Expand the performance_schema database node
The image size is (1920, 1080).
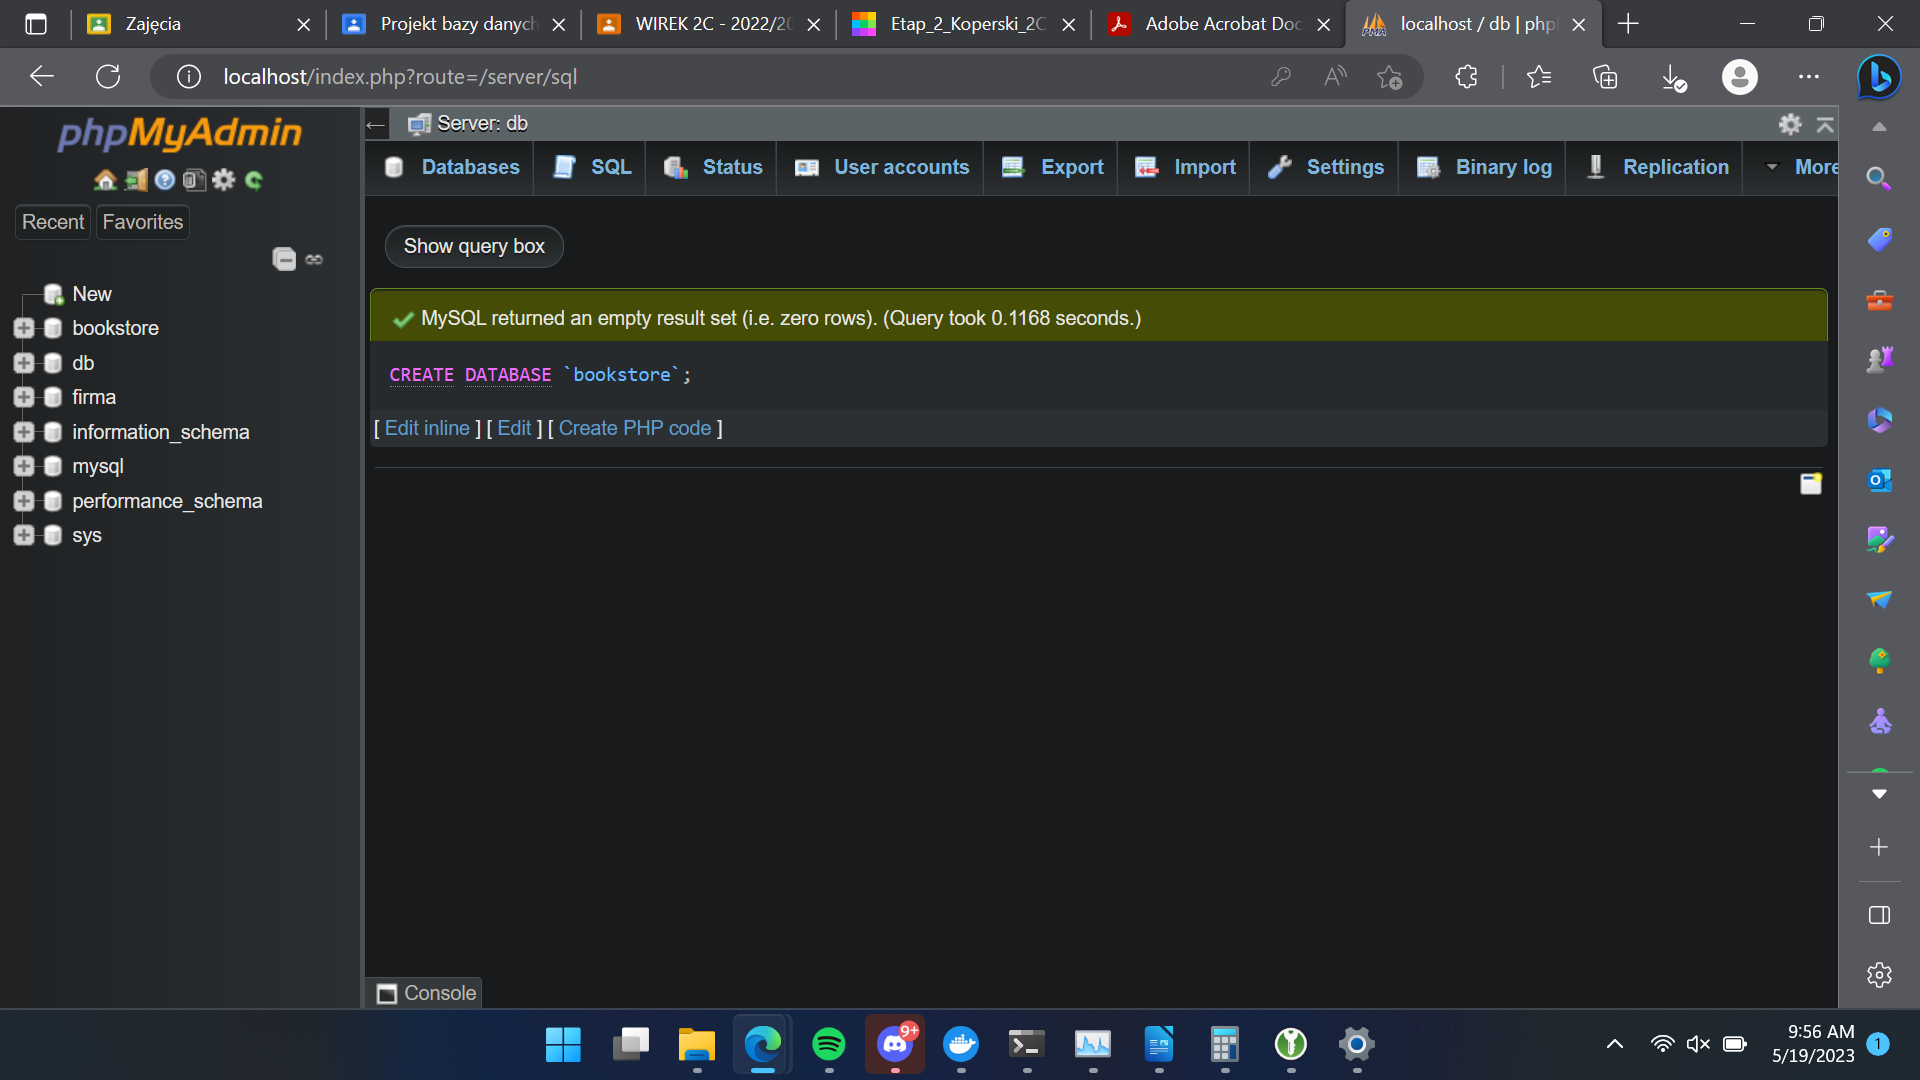[24, 501]
